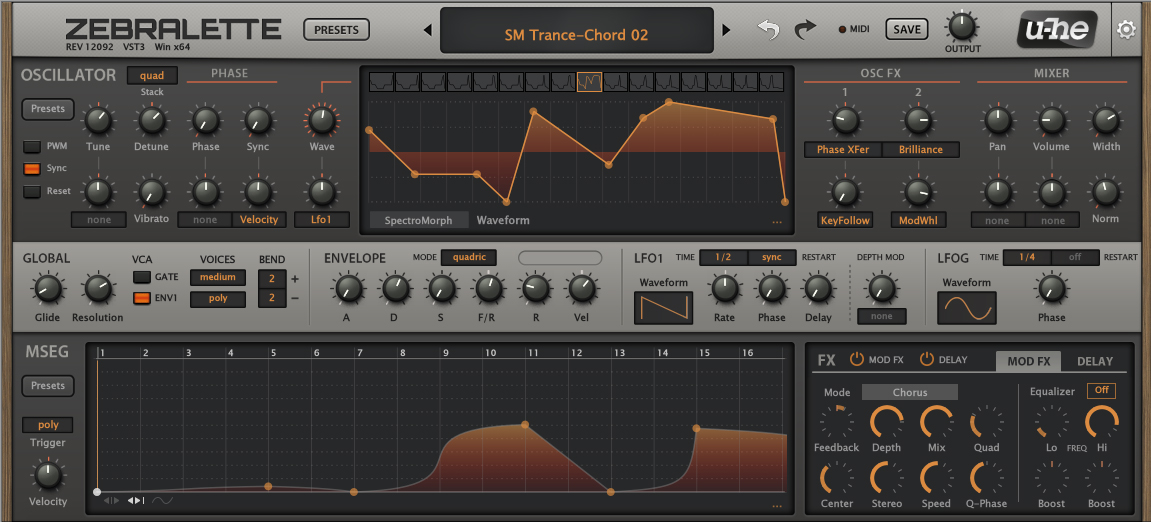This screenshot has width=1151, height=522.
Task: Click the undo arrow icon
Action: [769, 29]
